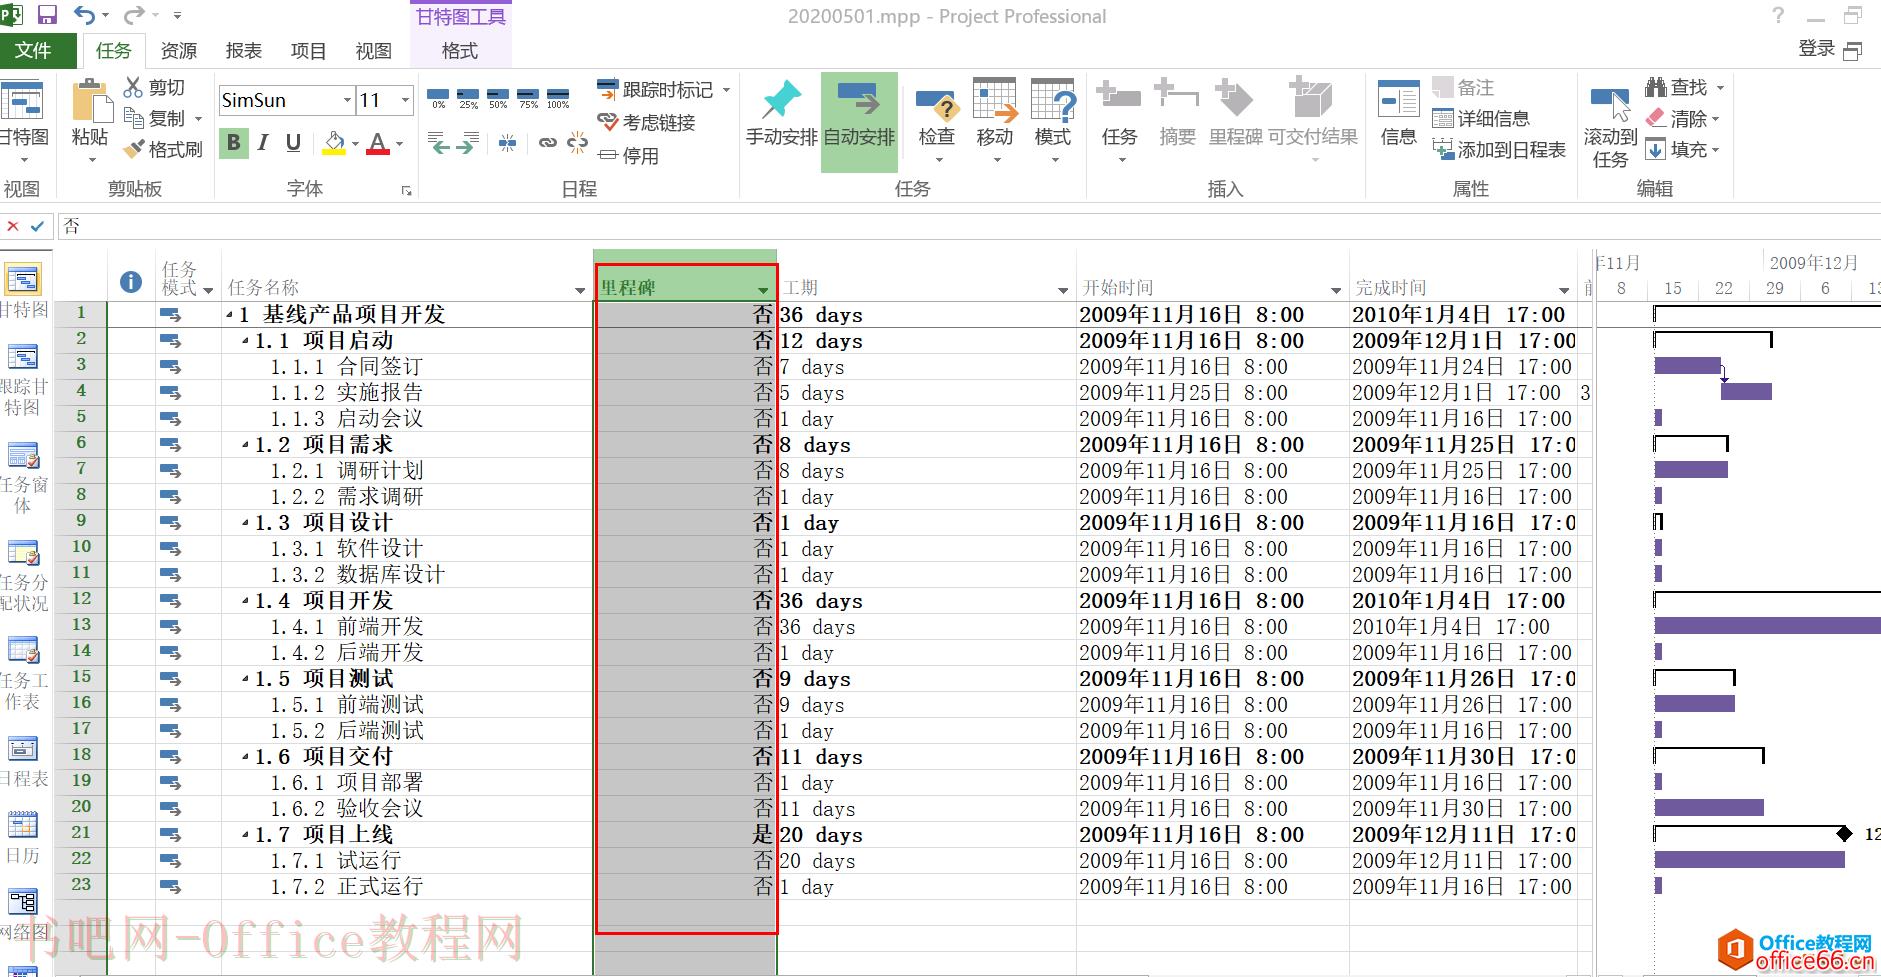Open the 填充 Fill button
This screenshot has width=1881, height=977.
pos(1684,150)
